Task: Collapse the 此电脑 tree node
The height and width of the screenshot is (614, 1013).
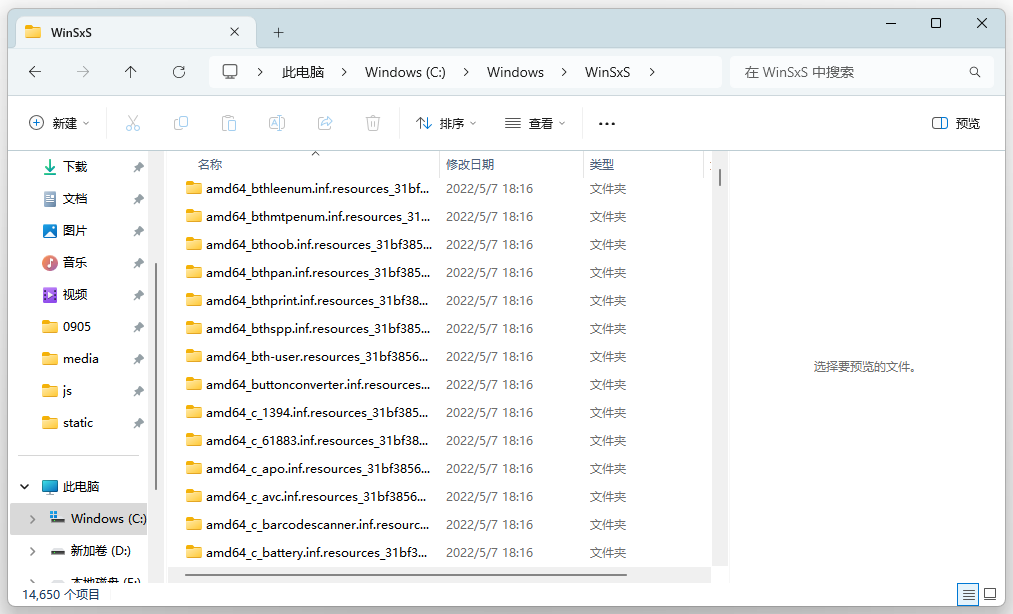Action: [25, 487]
